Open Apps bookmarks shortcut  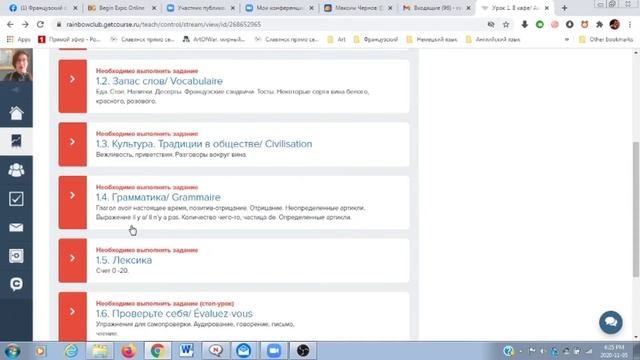[18, 40]
